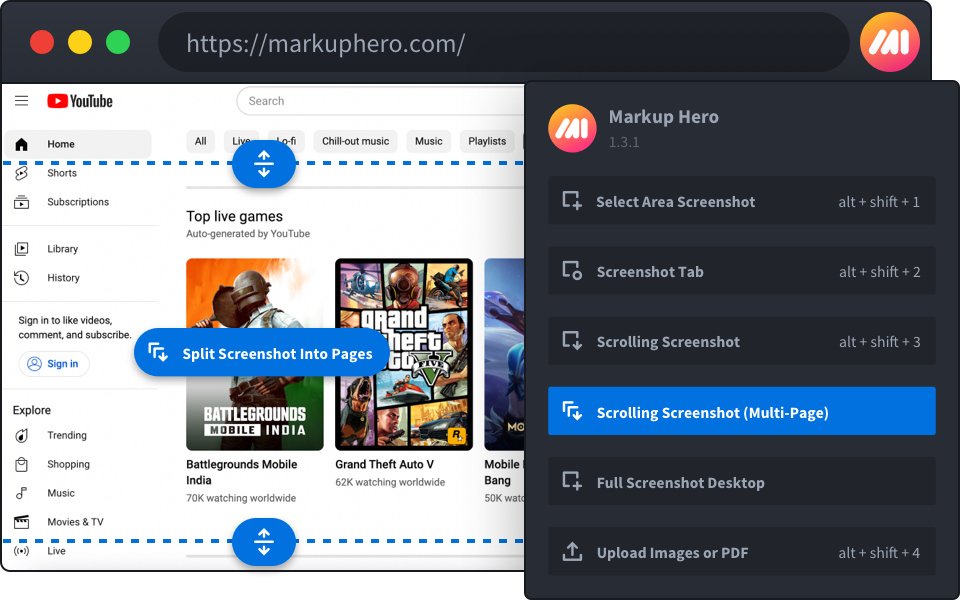Choose Screenshot Tab option

click(741, 271)
